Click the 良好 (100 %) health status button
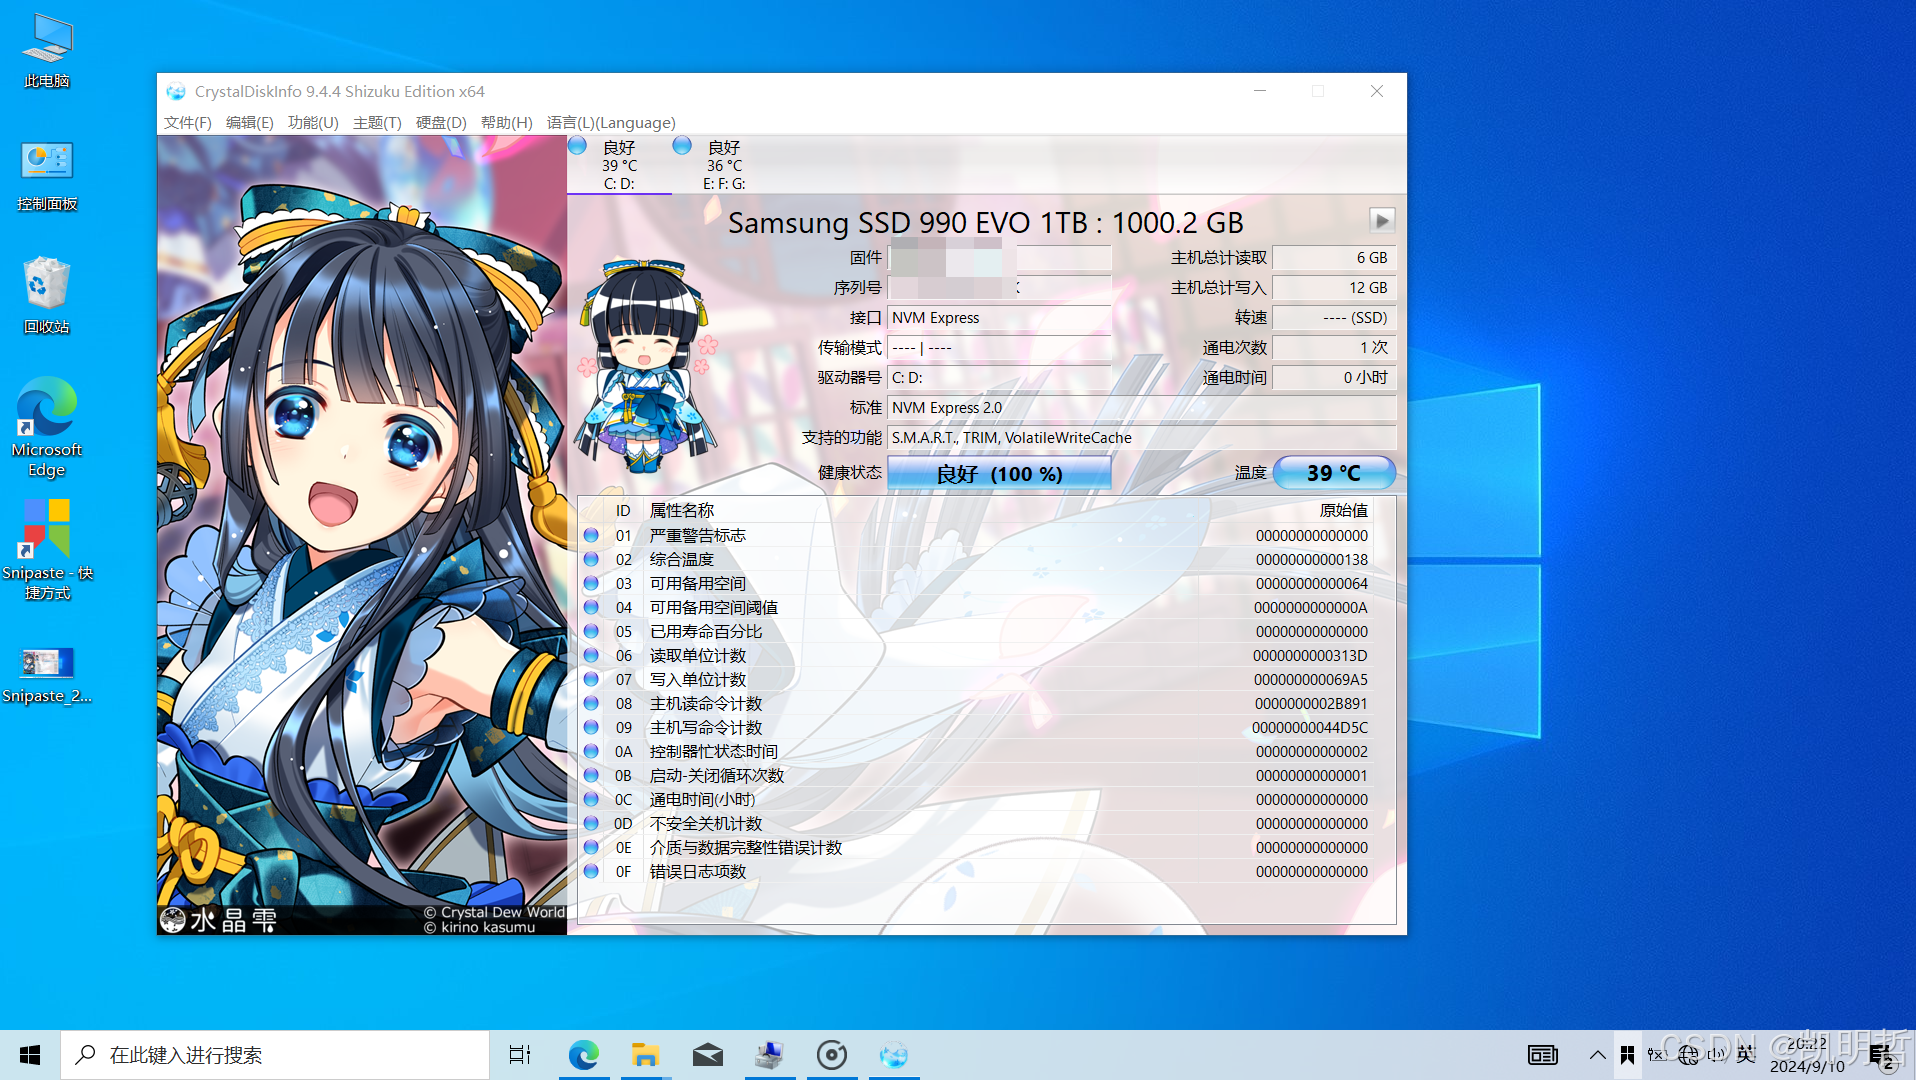 (x=999, y=473)
